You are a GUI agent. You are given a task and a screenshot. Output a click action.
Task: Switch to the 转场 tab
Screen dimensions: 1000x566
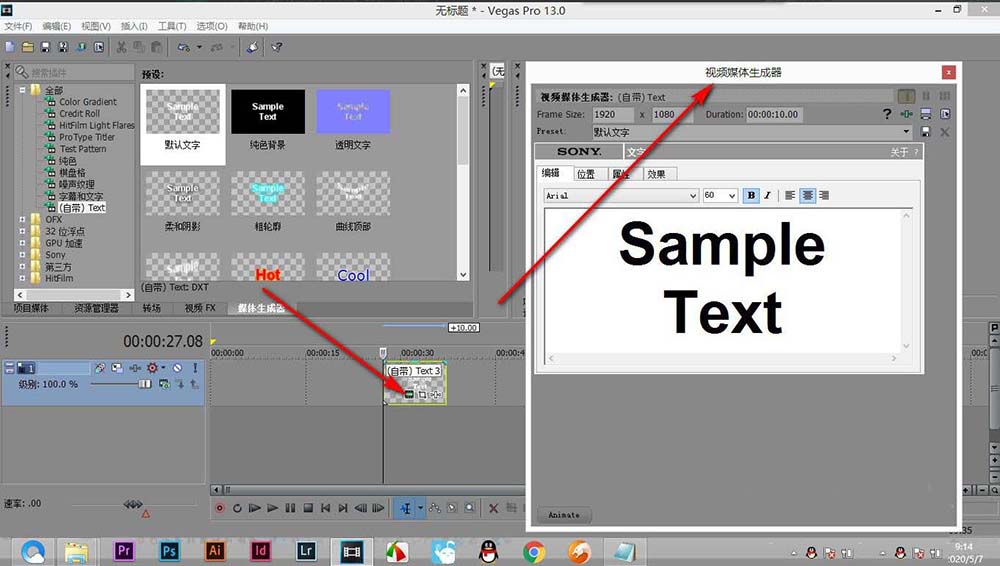(152, 308)
